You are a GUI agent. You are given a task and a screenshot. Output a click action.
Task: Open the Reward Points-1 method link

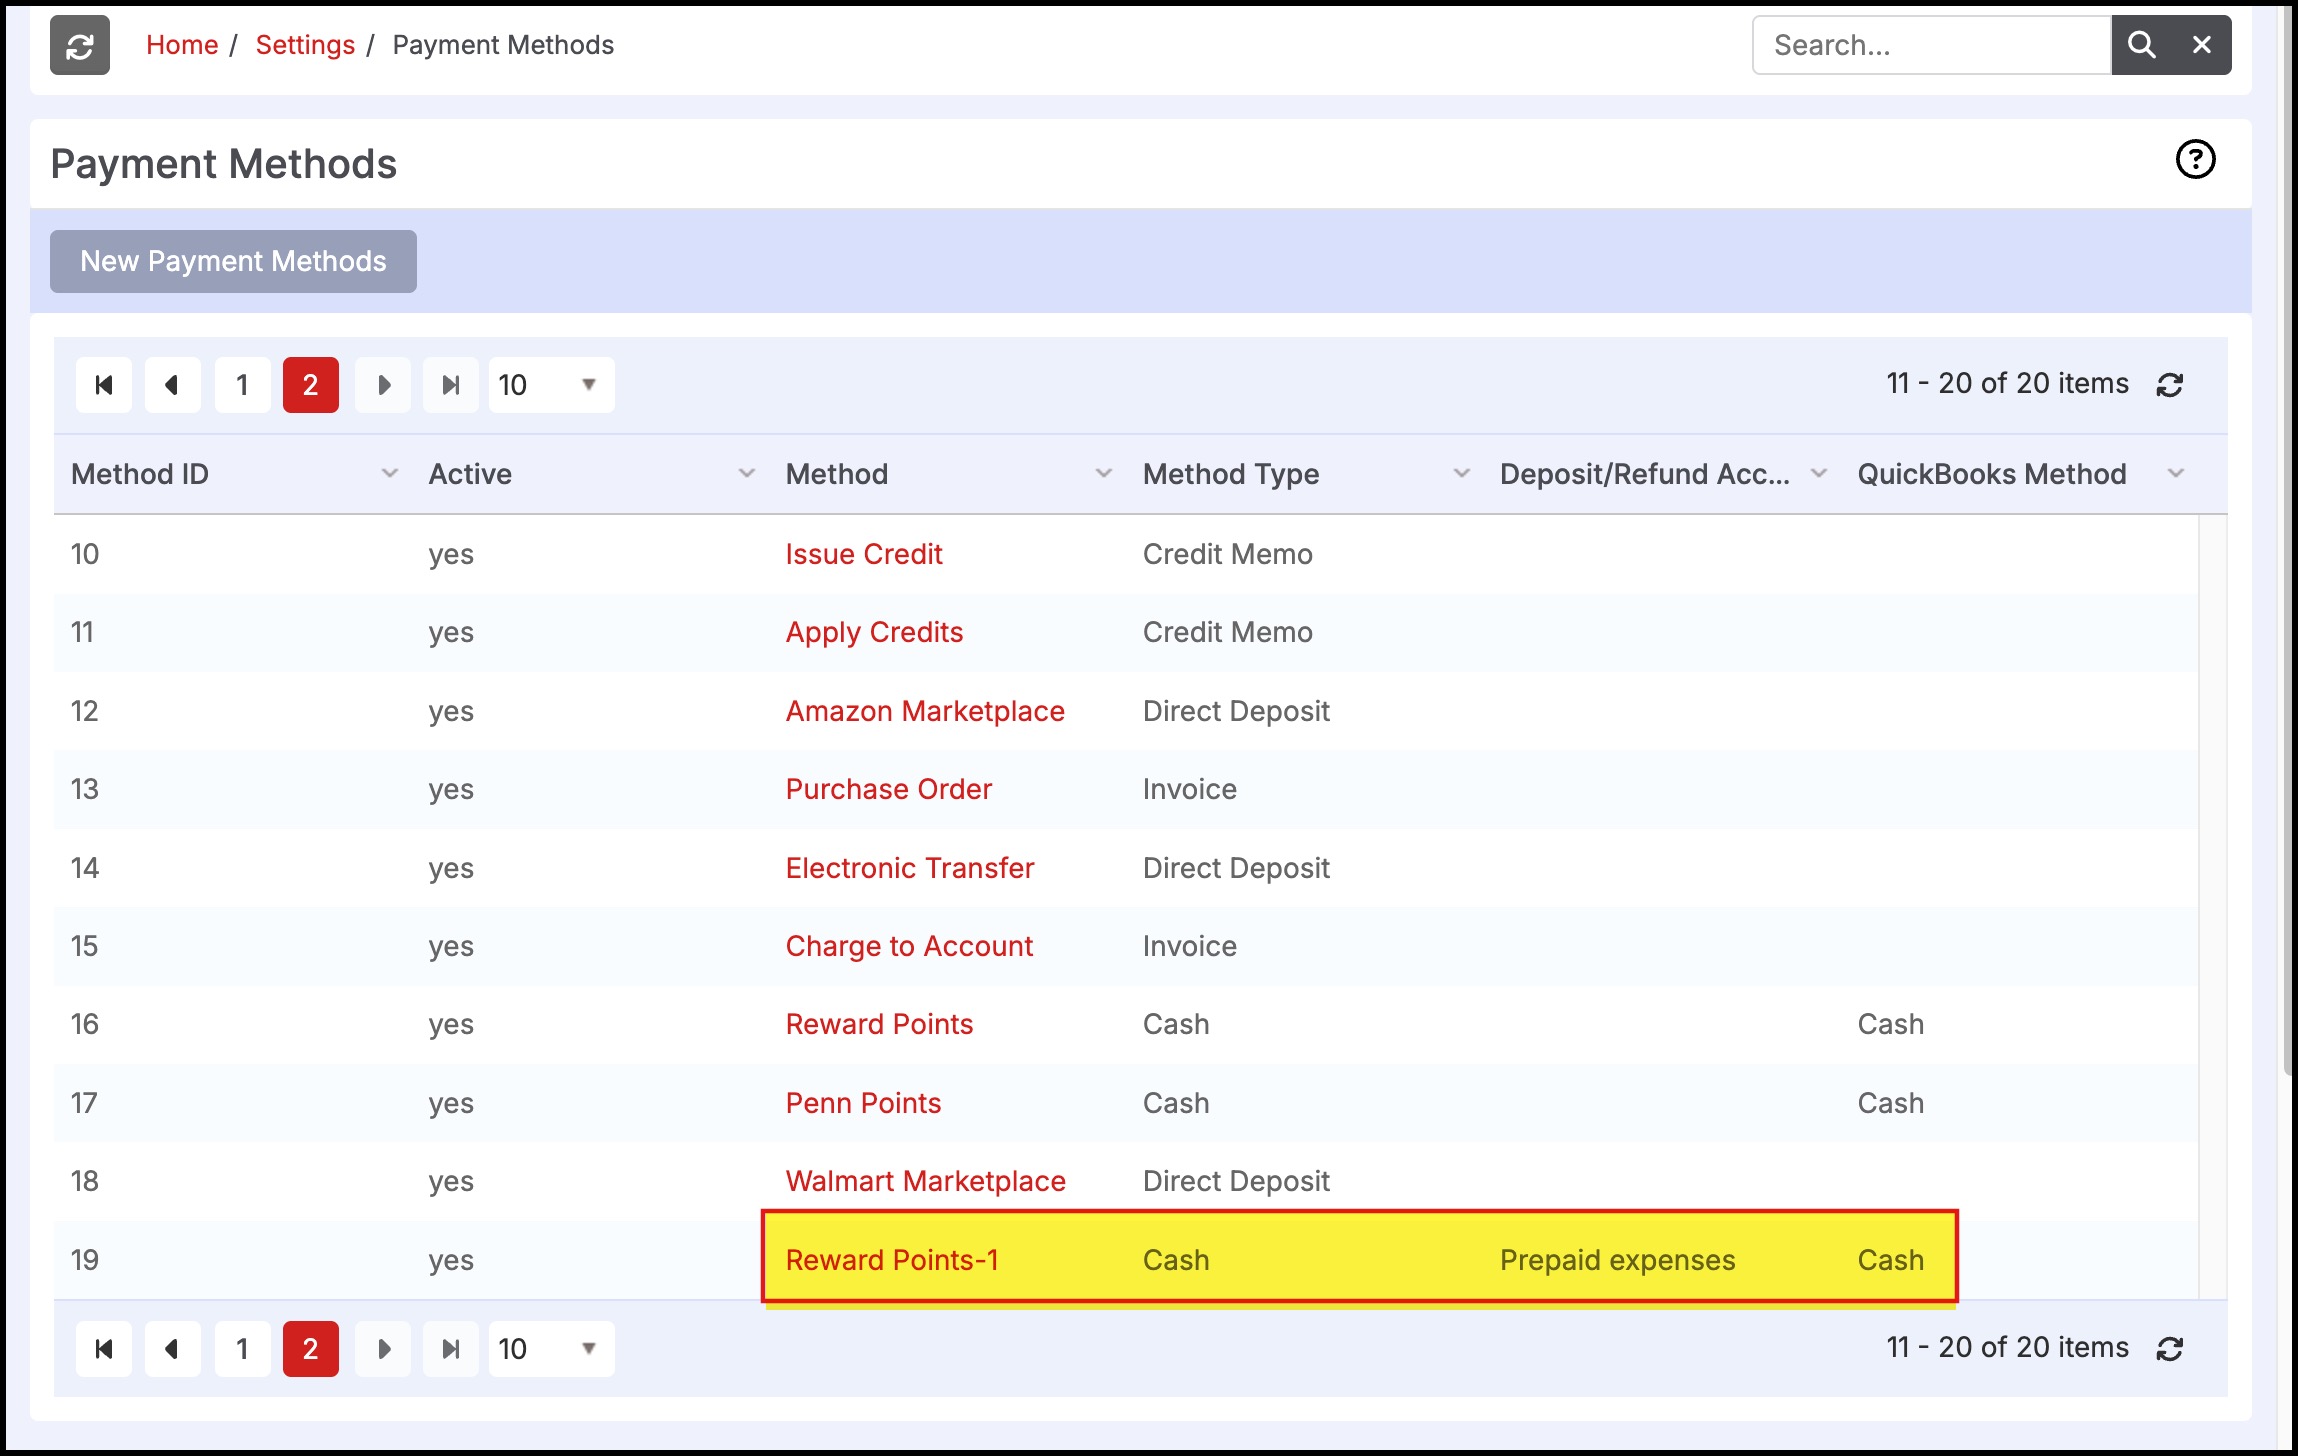(x=891, y=1260)
